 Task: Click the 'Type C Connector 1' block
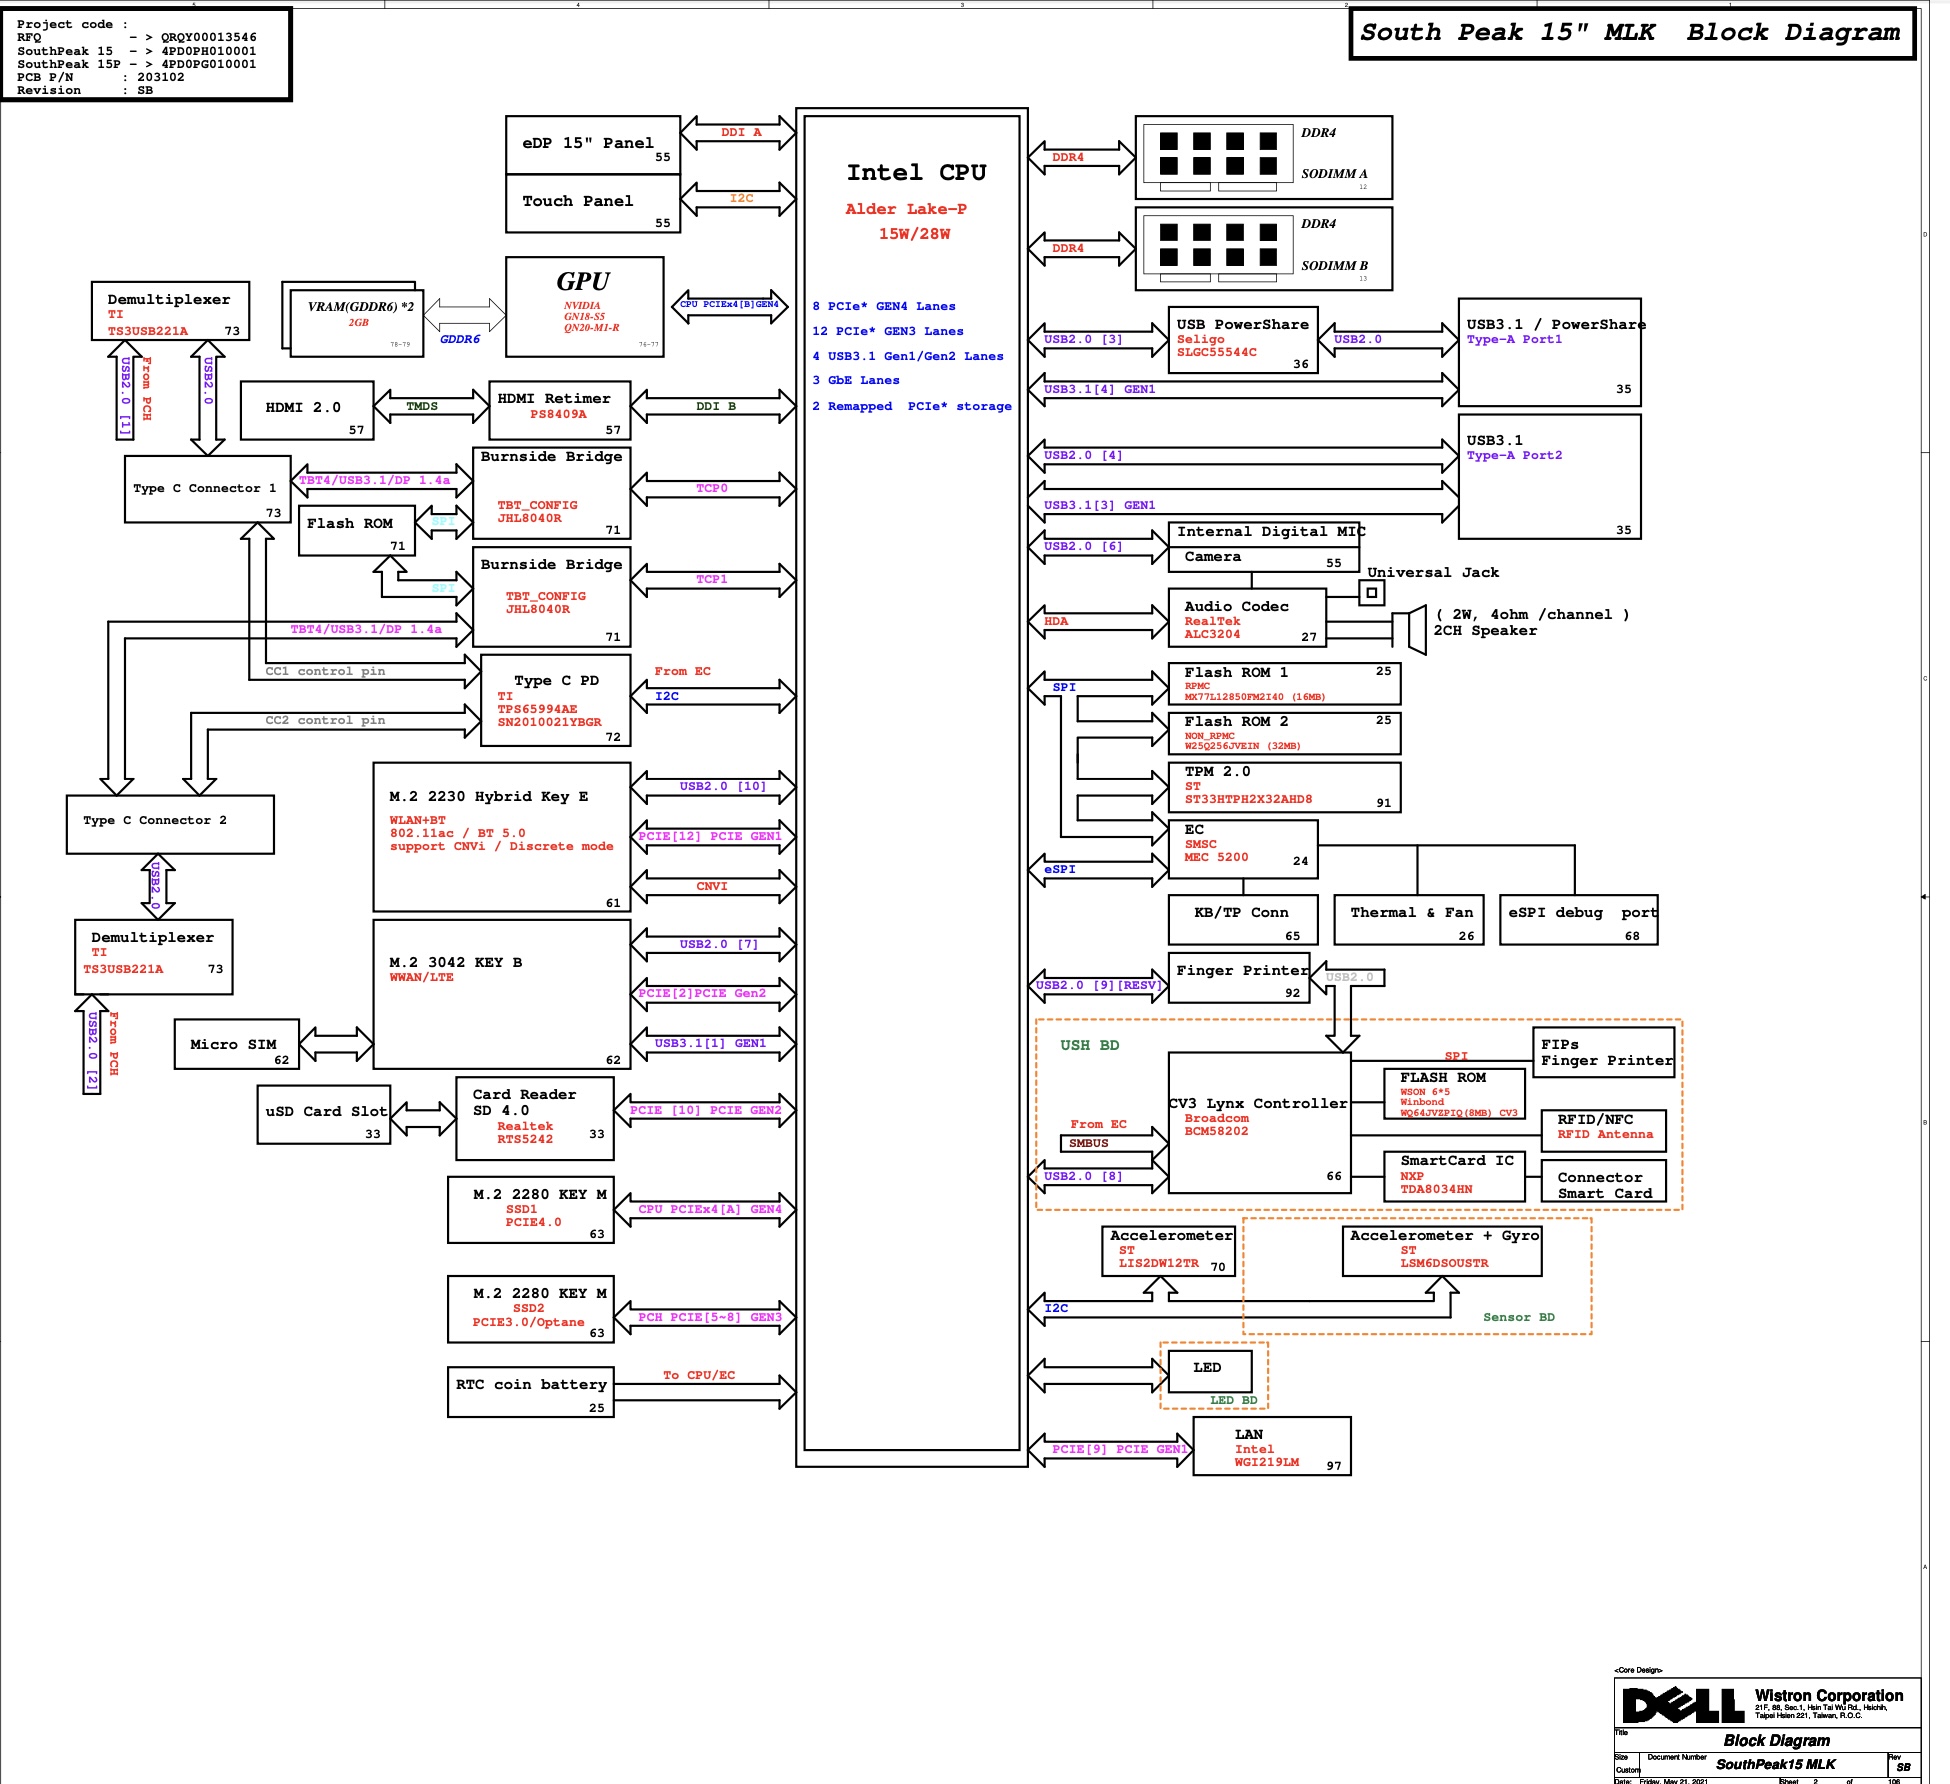tap(208, 489)
